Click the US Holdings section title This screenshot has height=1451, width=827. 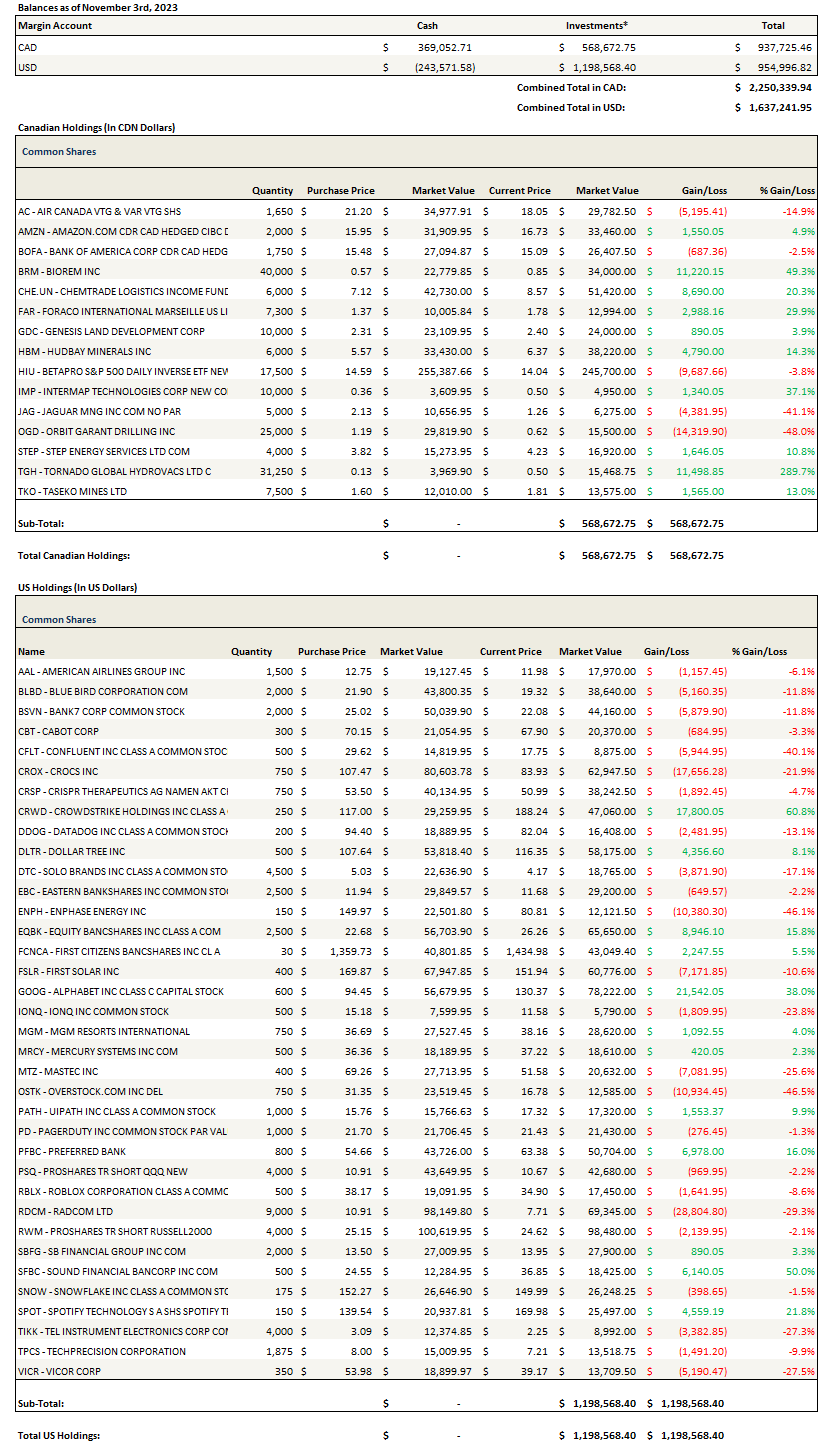77,587
